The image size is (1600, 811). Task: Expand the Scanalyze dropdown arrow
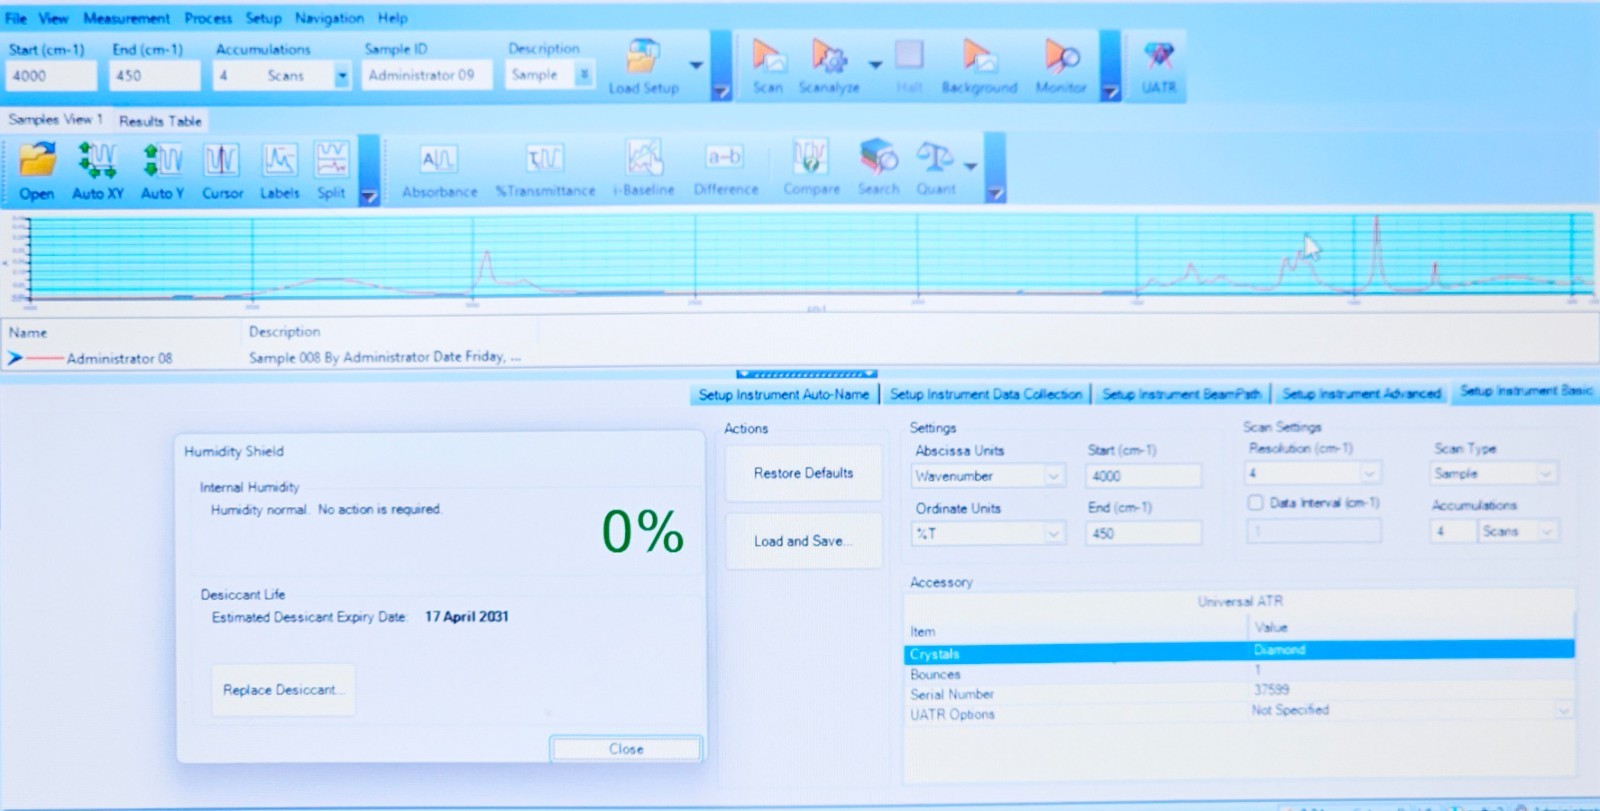point(875,65)
